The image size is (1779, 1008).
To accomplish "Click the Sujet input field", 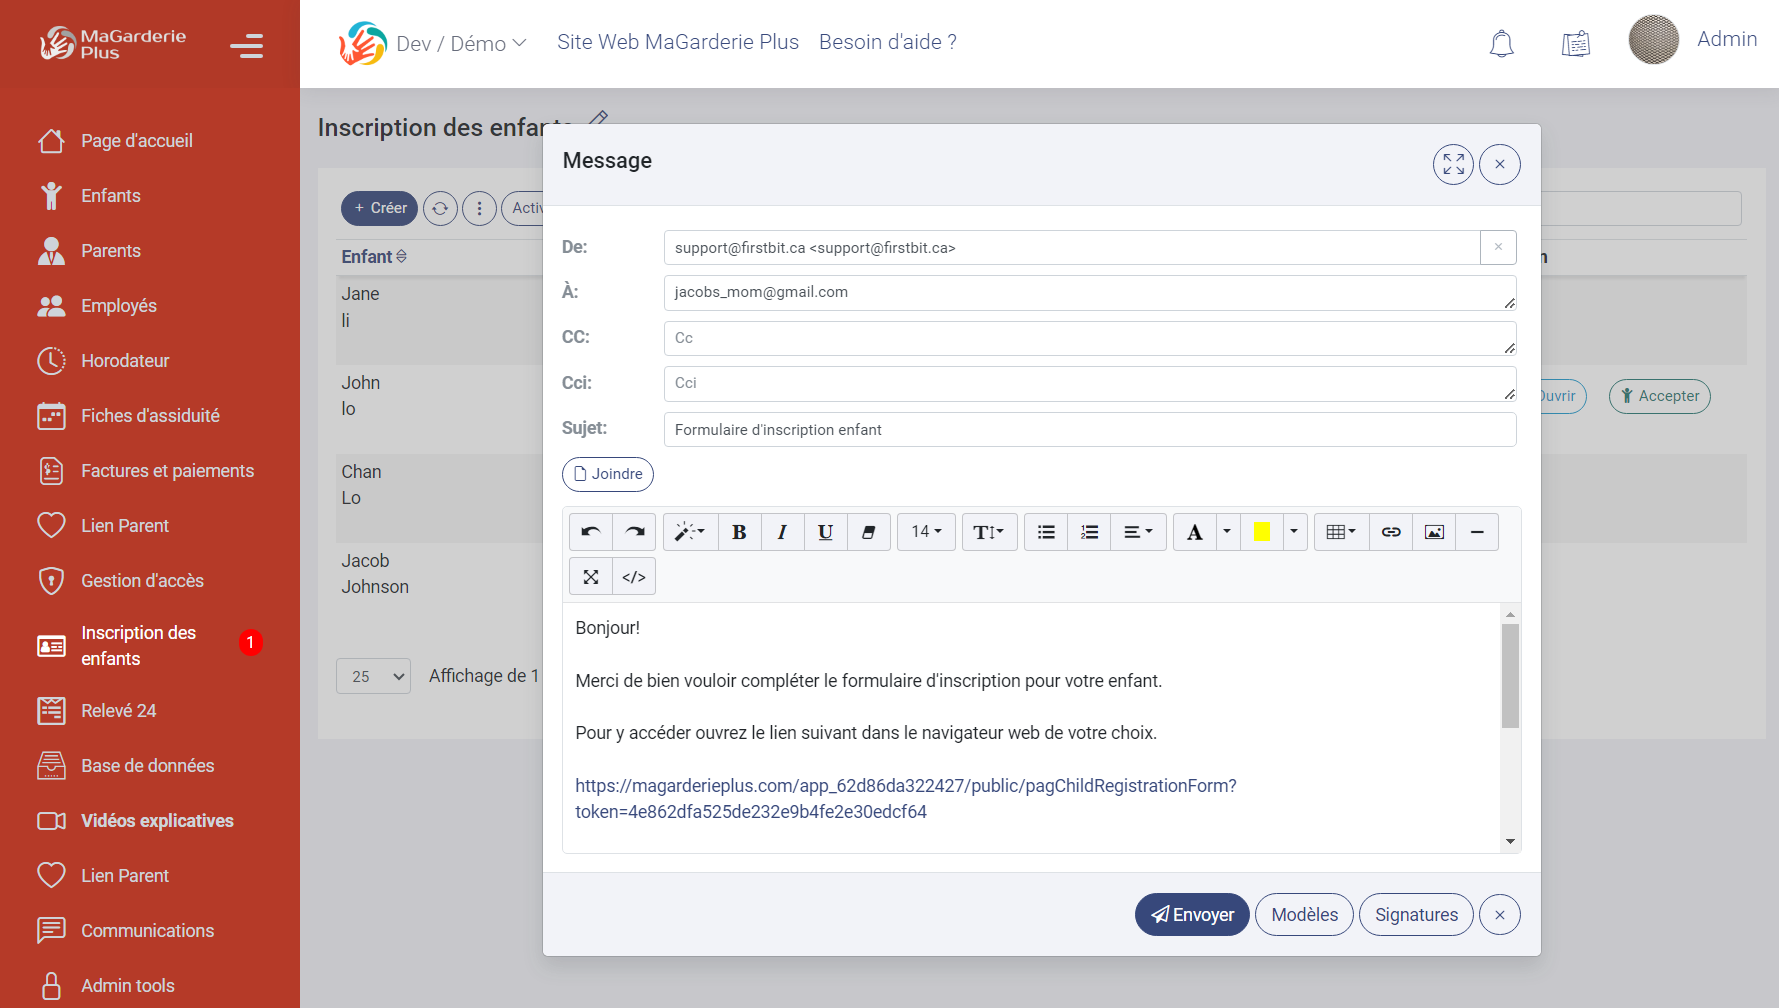I will [1089, 430].
